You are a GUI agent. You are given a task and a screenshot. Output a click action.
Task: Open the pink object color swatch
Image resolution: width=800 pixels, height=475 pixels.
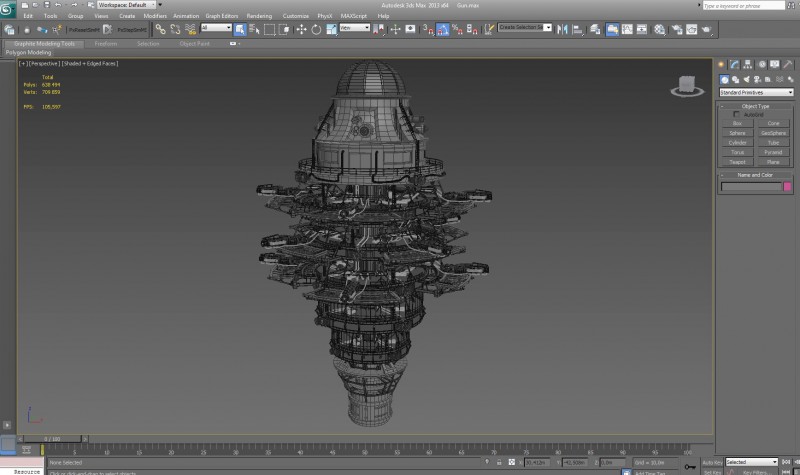tap(787, 186)
